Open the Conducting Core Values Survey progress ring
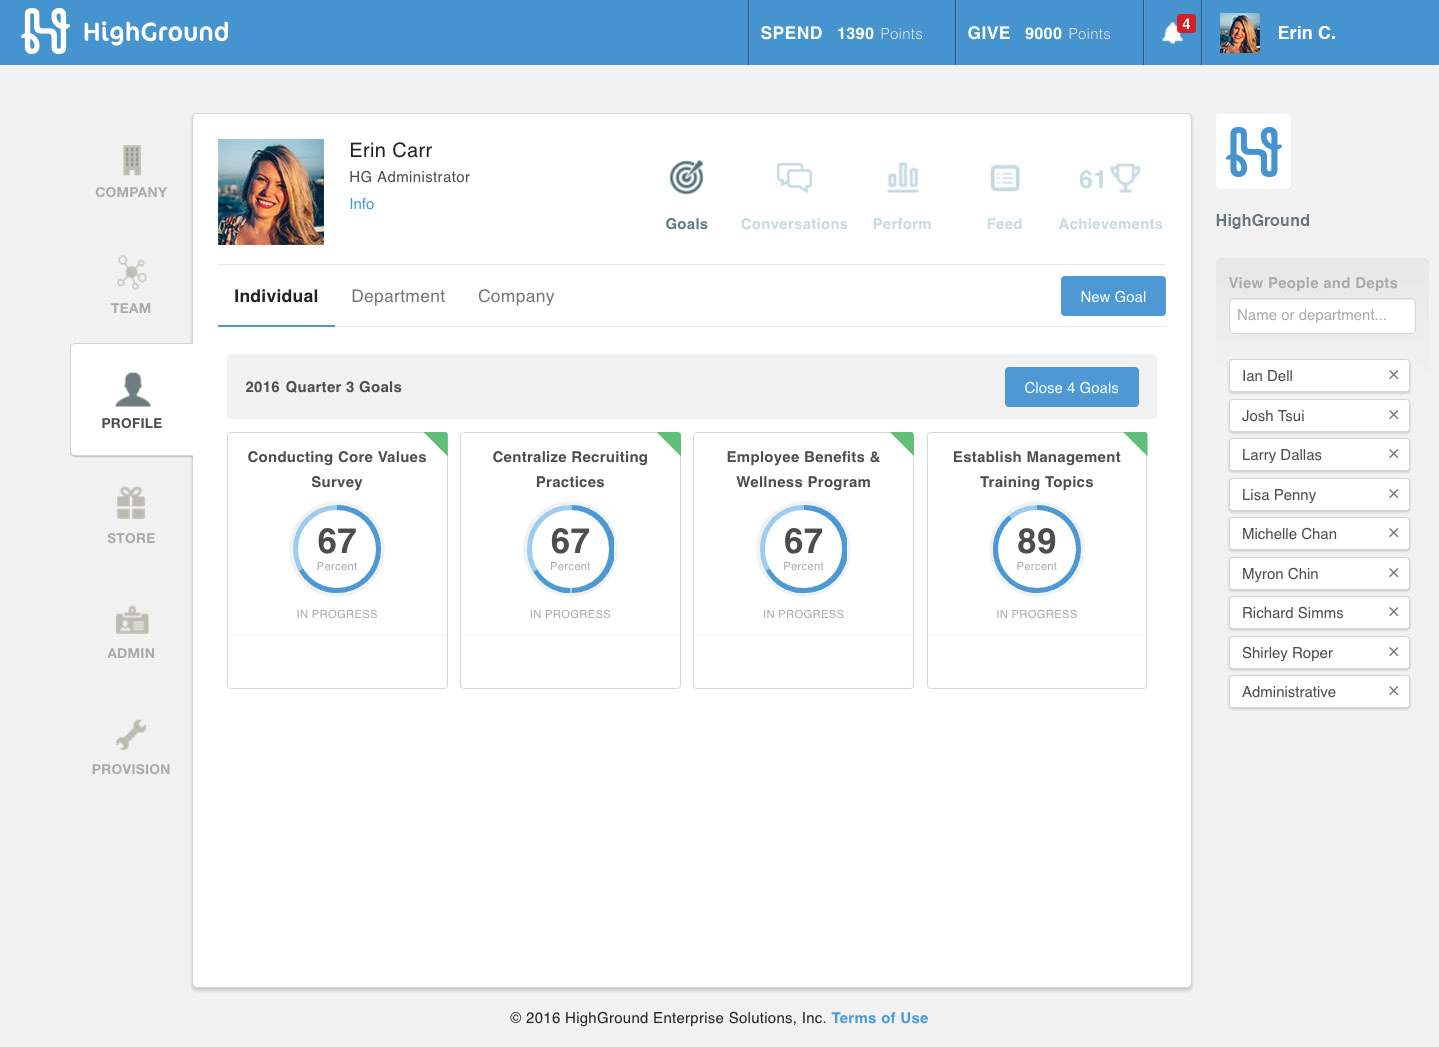 (337, 548)
